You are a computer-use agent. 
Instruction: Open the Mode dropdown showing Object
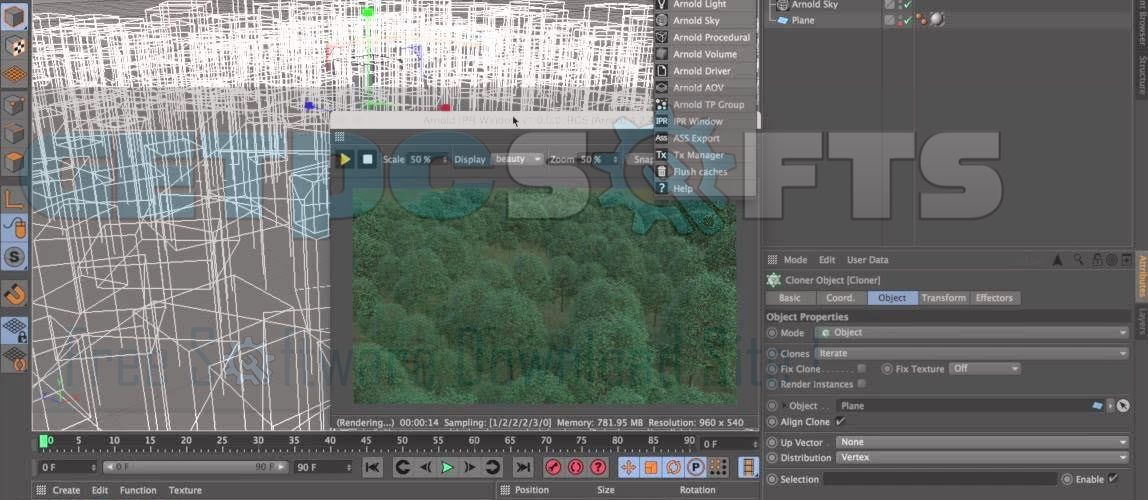972,332
